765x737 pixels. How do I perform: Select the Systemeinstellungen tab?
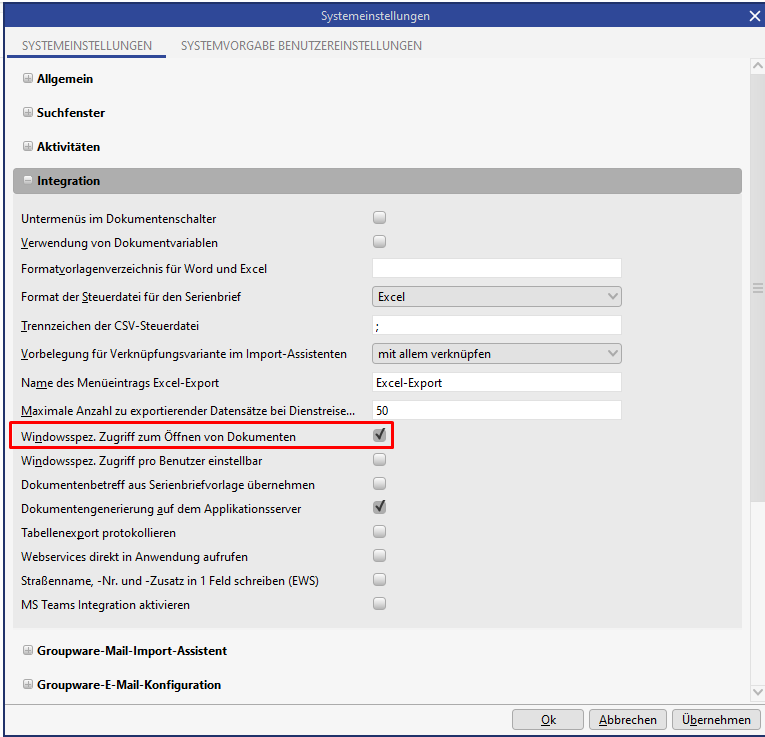pos(87,46)
